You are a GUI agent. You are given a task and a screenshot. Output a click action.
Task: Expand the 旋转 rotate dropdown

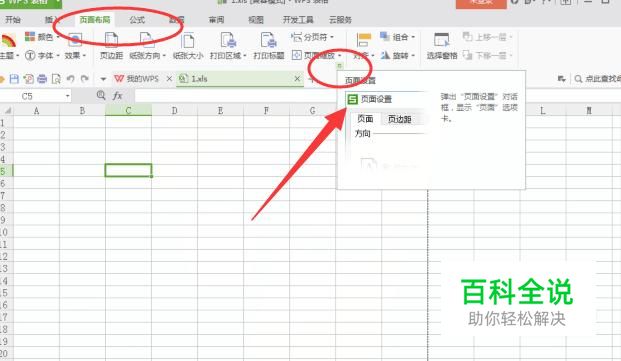click(413, 56)
